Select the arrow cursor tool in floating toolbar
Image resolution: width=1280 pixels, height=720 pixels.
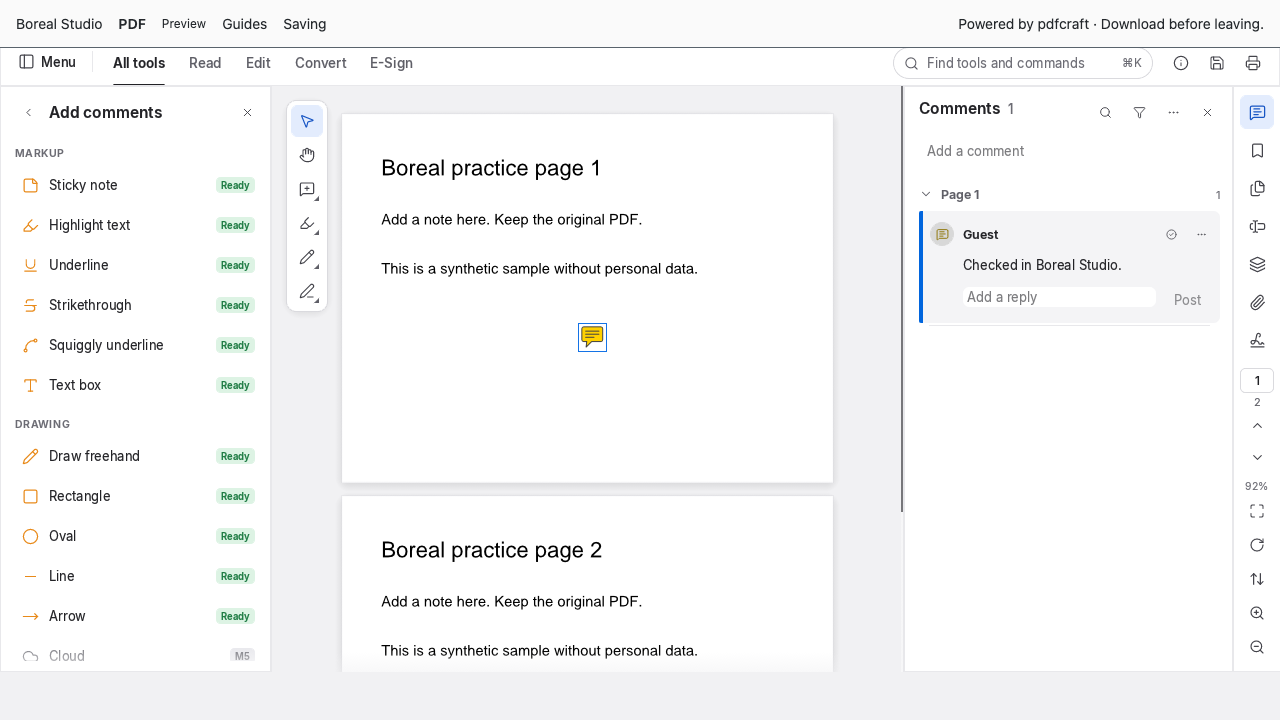click(x=307, y=121)
